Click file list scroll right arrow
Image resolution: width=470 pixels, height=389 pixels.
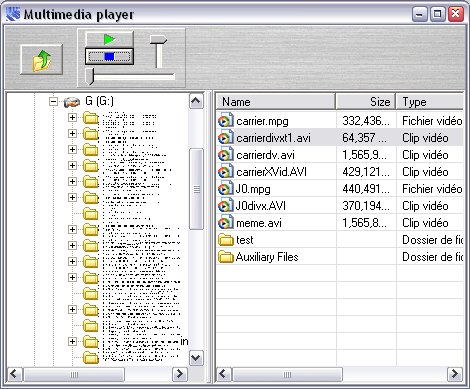point(455,374)
